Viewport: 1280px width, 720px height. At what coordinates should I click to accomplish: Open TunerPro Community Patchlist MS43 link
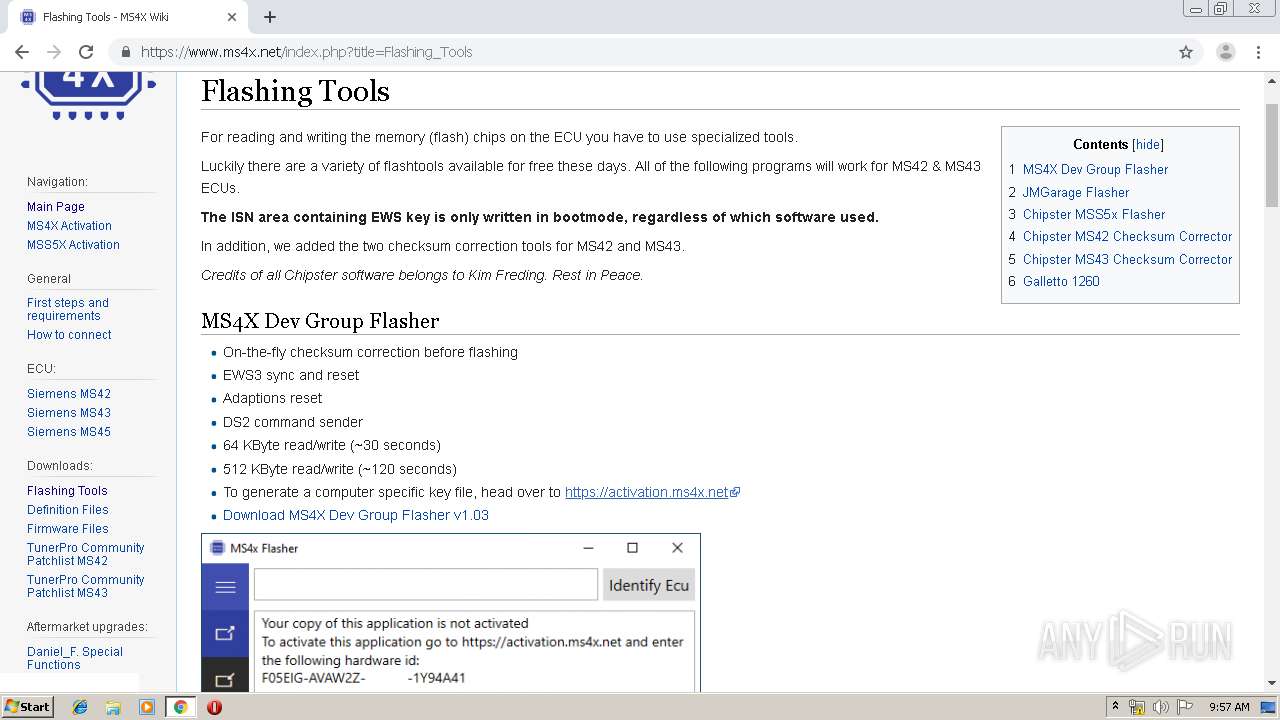(85, 586)
